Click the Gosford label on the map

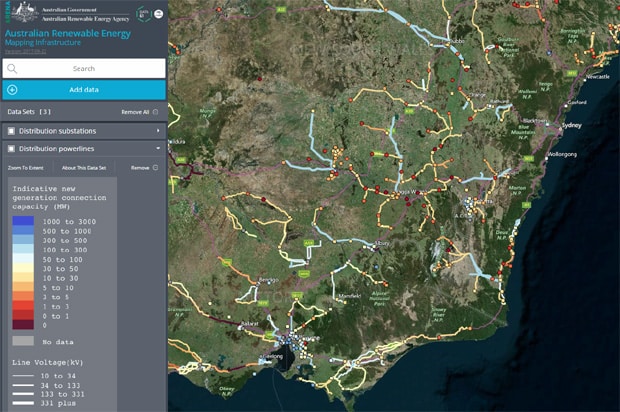coord(577,102)
